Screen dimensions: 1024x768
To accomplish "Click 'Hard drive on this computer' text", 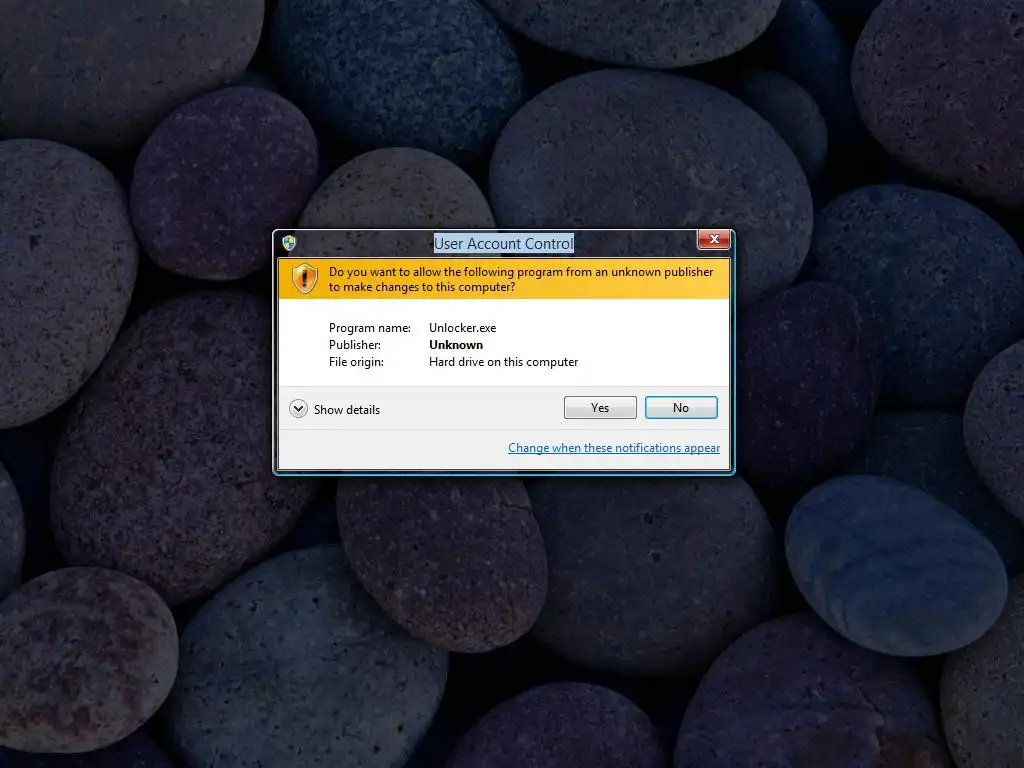I will click(504, 362).
